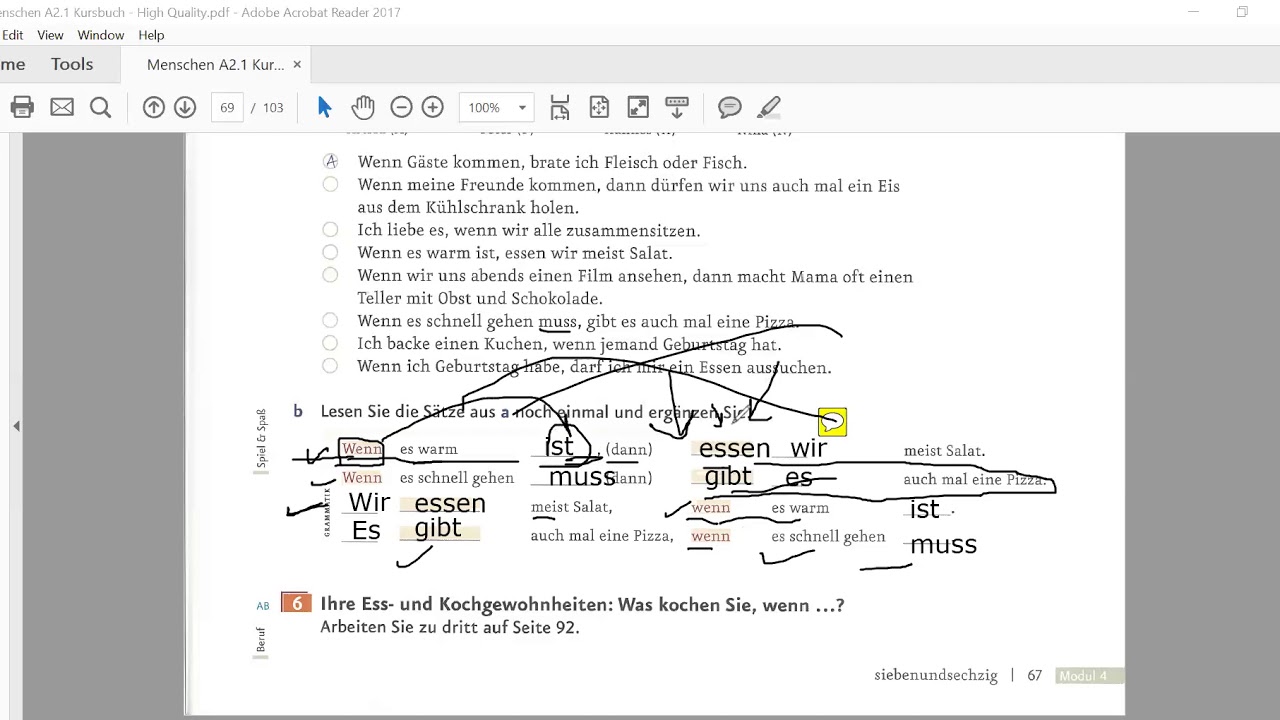1280x720 pixels.
Task: Open the Edit menu
Action: tap(12, 35)
